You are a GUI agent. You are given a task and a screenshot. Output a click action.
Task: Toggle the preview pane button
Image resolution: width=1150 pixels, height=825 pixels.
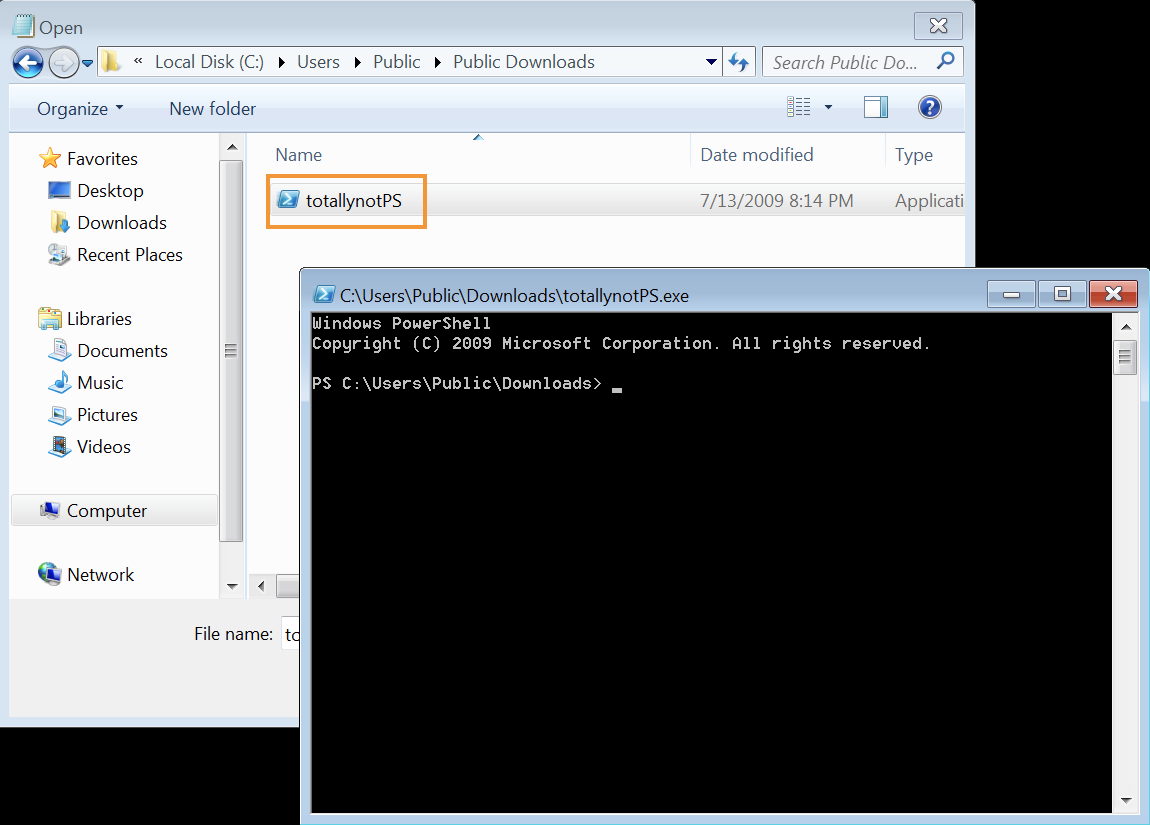pyautogui.click(x=876, y=107)
